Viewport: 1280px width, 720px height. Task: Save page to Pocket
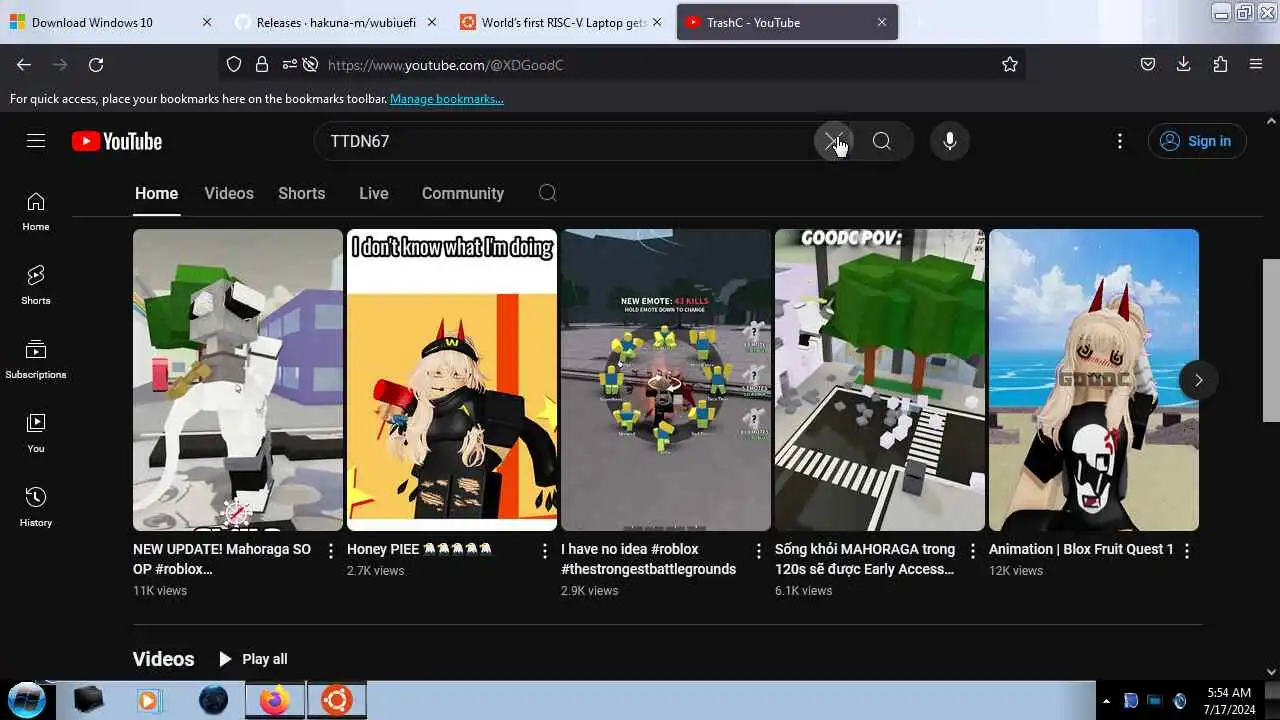click(1148, 64)
